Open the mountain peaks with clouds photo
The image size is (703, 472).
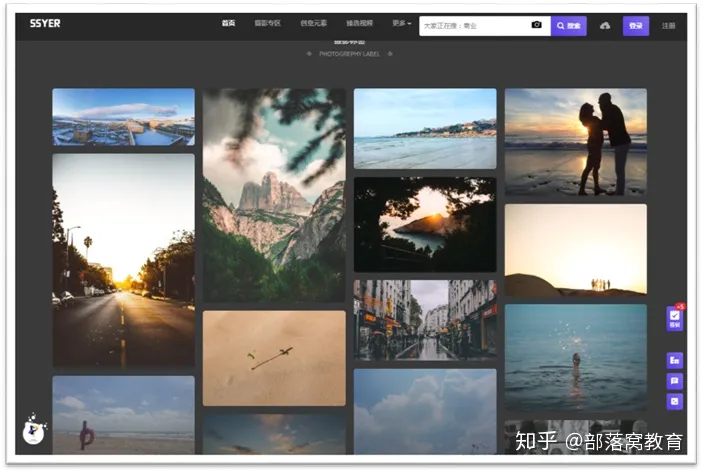274,195
